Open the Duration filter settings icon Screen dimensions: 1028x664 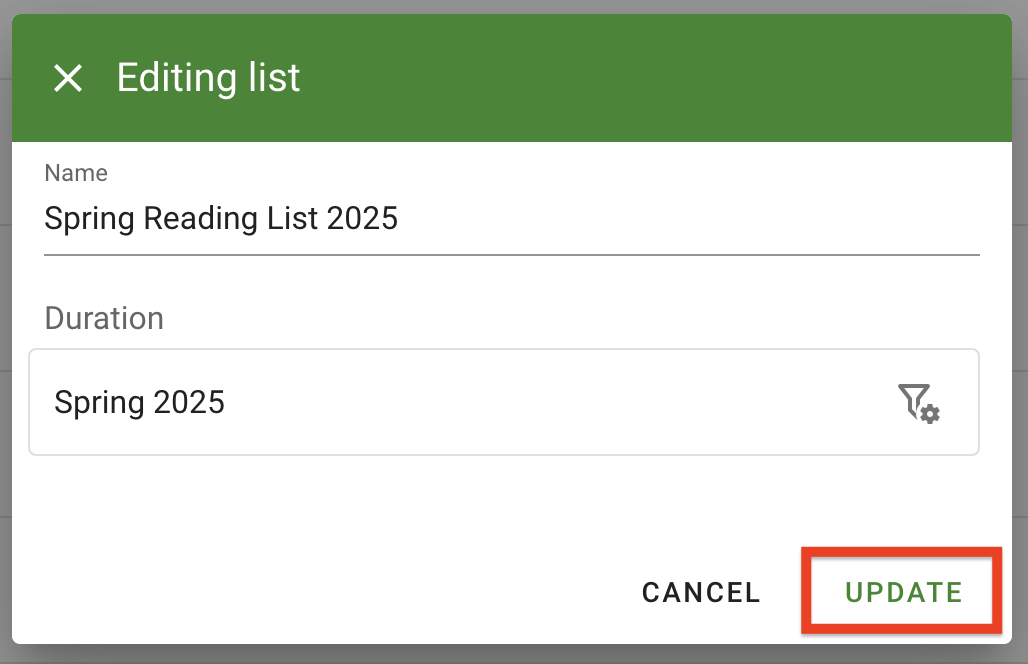pyautogui.click(x=918, y=402)
